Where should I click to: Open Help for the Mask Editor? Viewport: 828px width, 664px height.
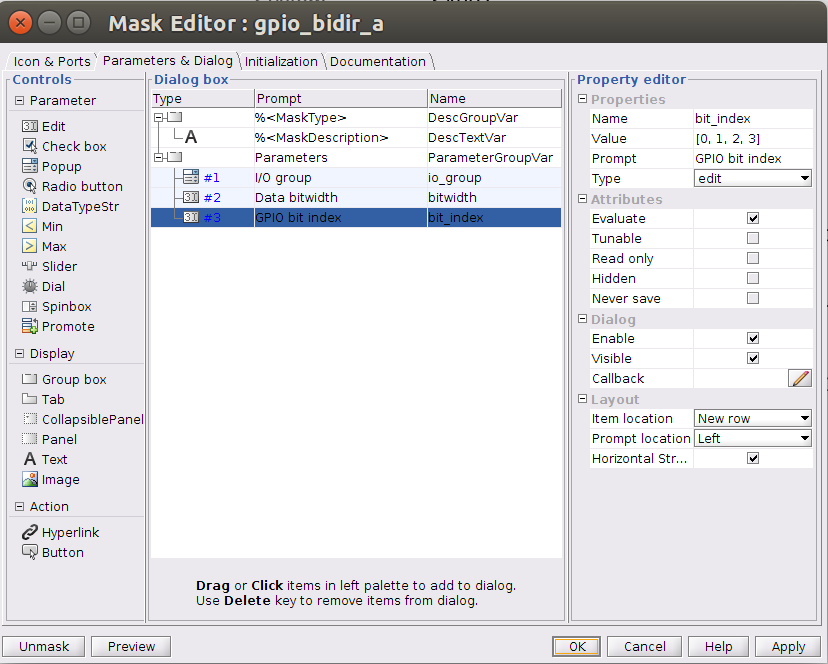[x=718, y=647]
